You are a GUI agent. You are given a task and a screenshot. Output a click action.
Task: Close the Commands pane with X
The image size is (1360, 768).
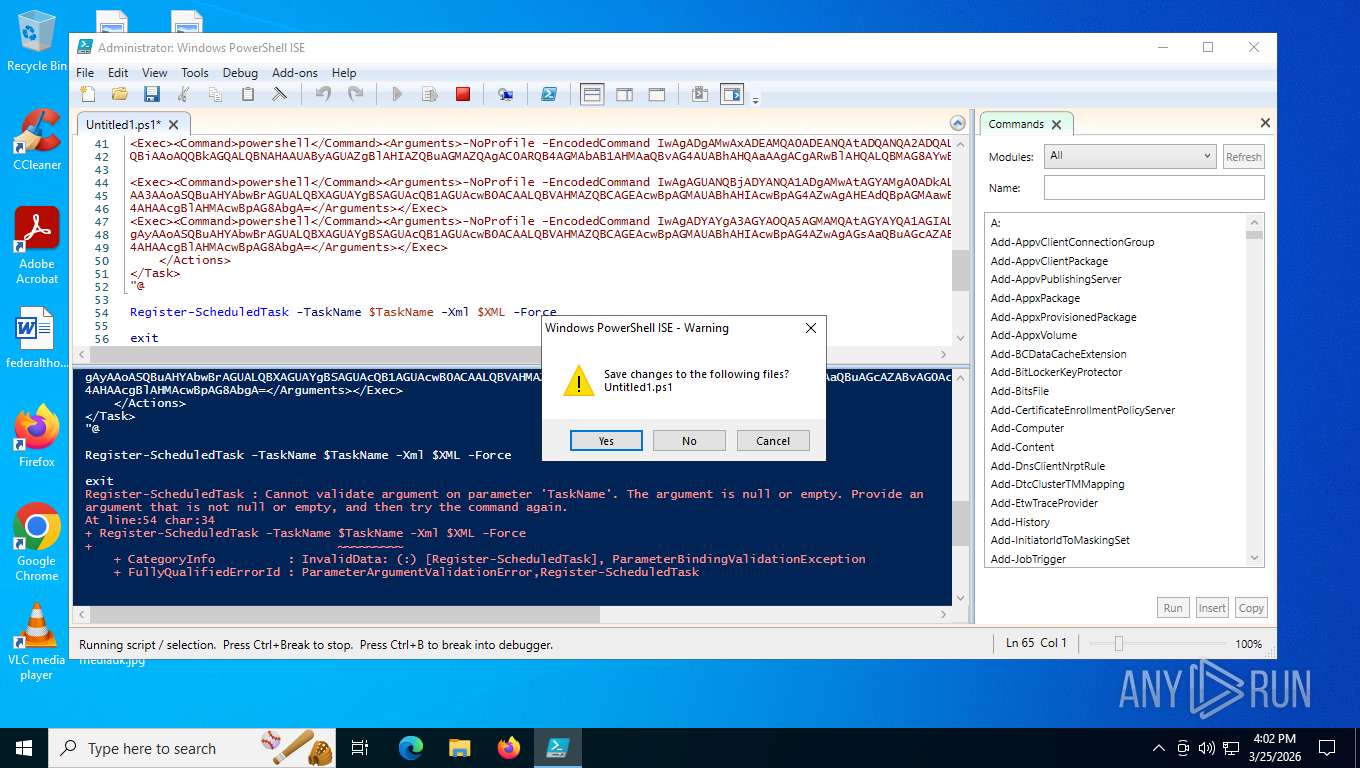[1265, 123]
